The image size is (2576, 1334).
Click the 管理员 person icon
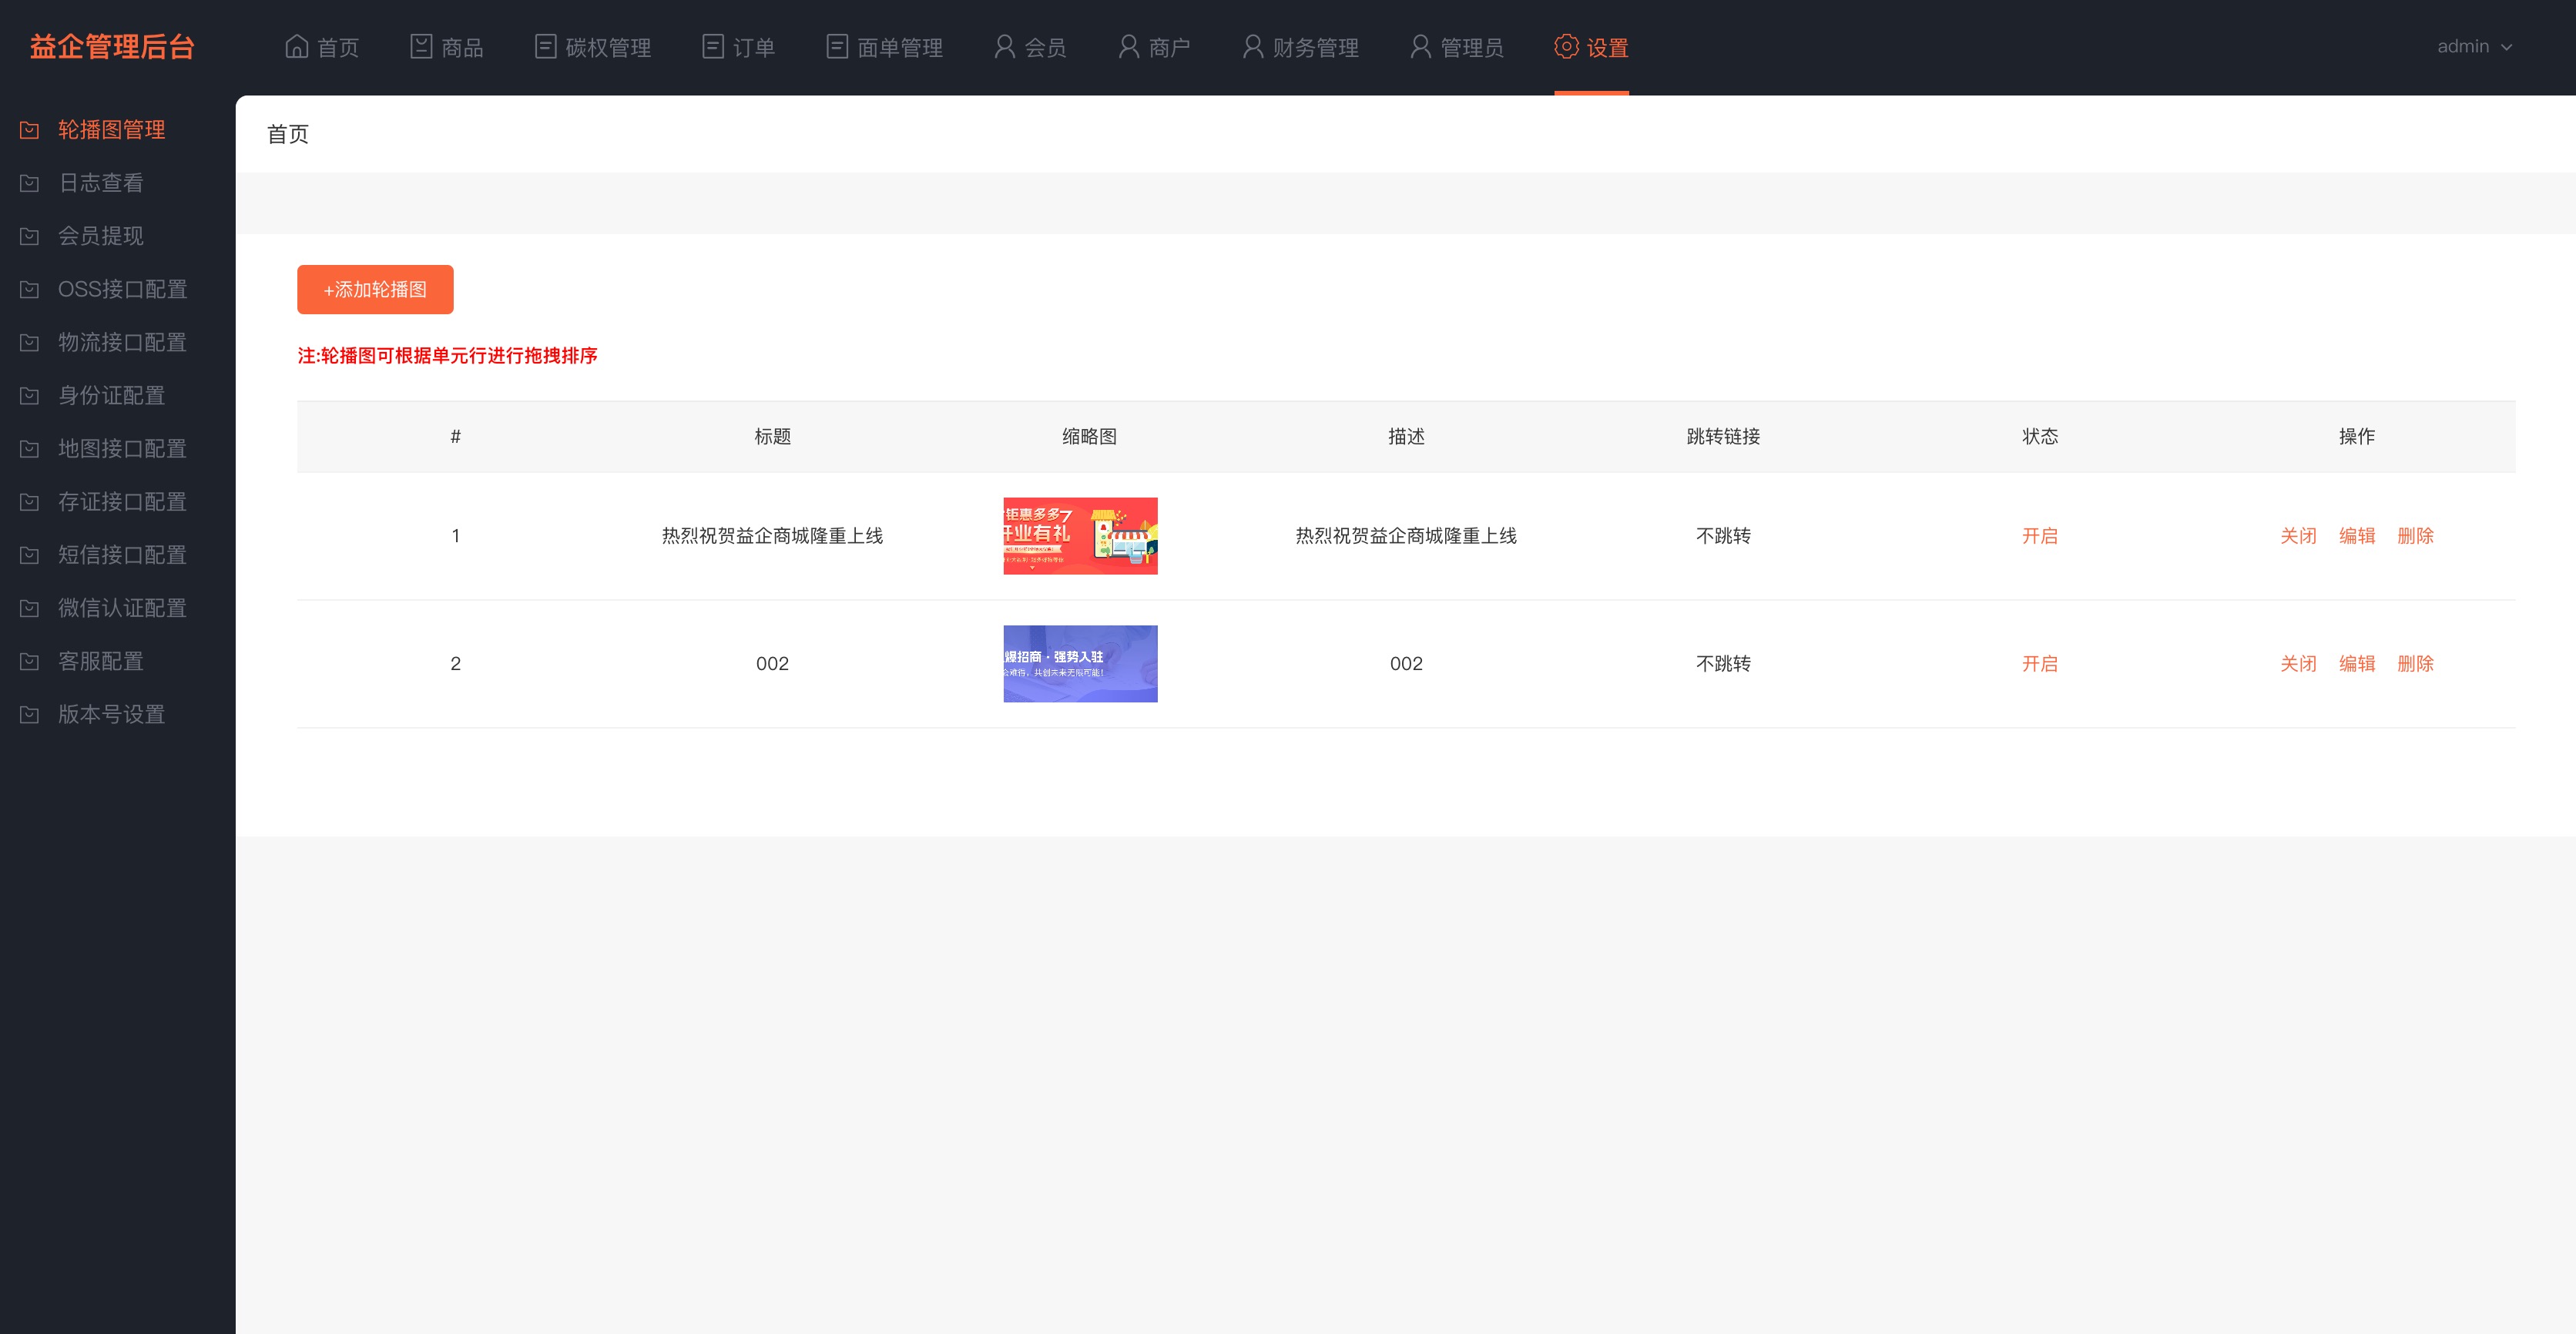tap(1420, 47)
